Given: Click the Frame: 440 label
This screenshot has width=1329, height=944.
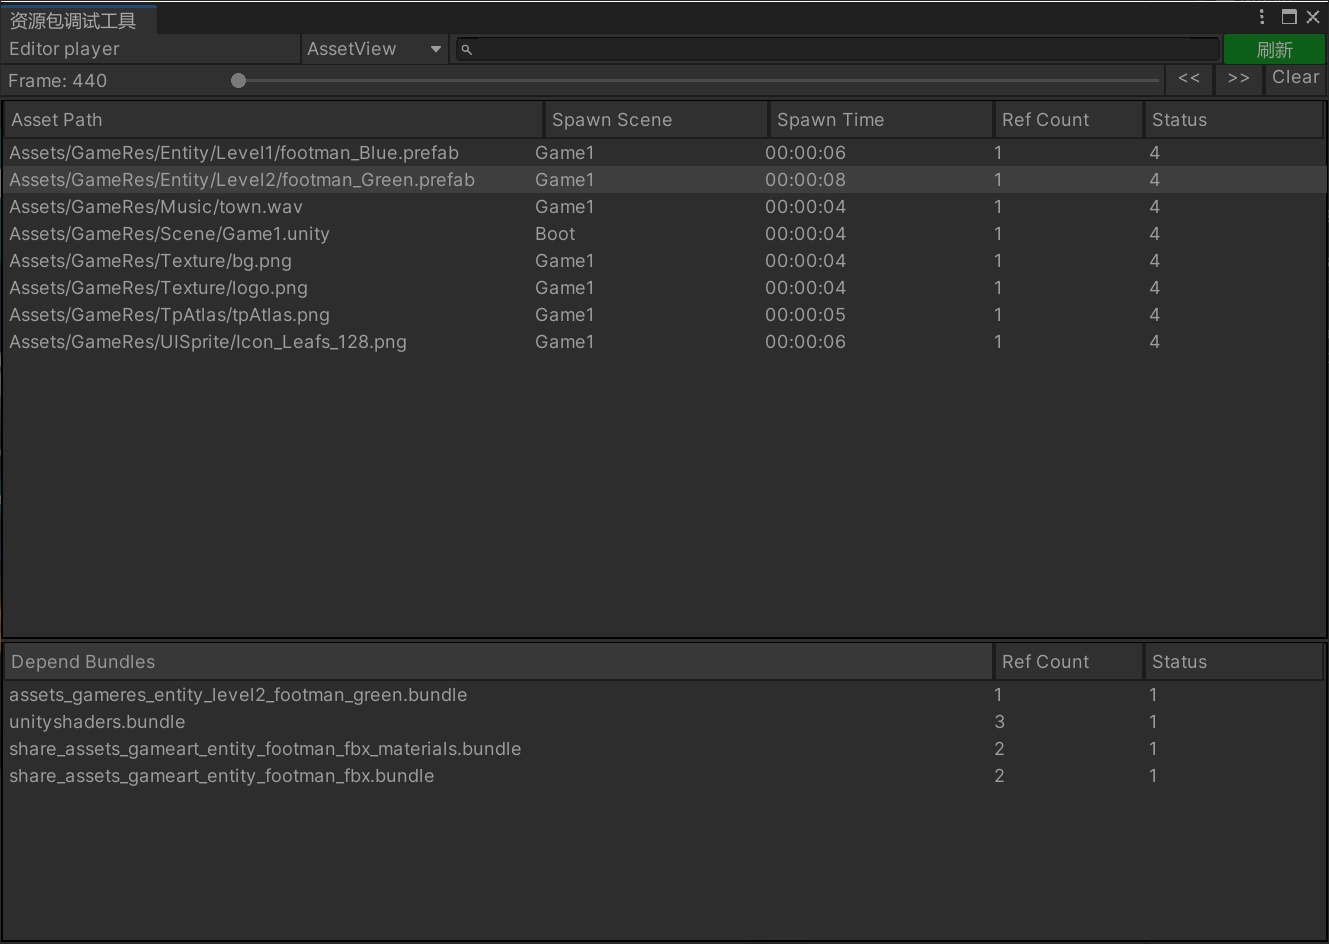Looking at the screenshot, I should pos(58,81).
